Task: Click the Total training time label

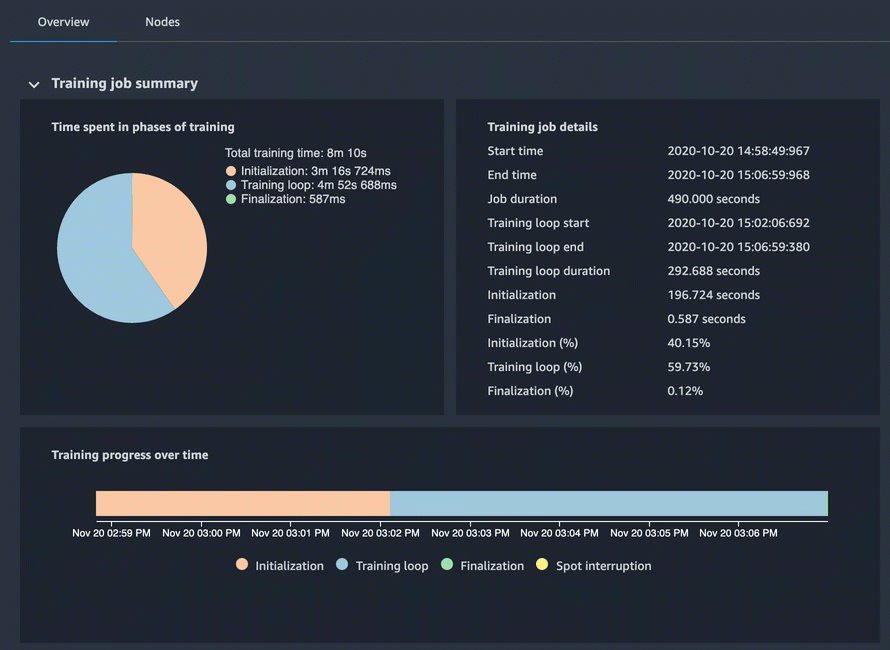Action: pyautogui.click(x=295, y=153)
